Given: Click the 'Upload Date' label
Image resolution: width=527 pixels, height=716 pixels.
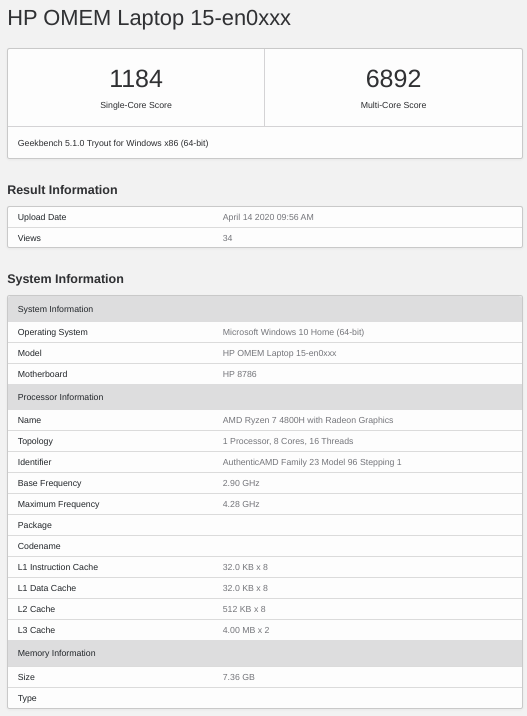Looking at the screenshot, I should tap(42, 217).
